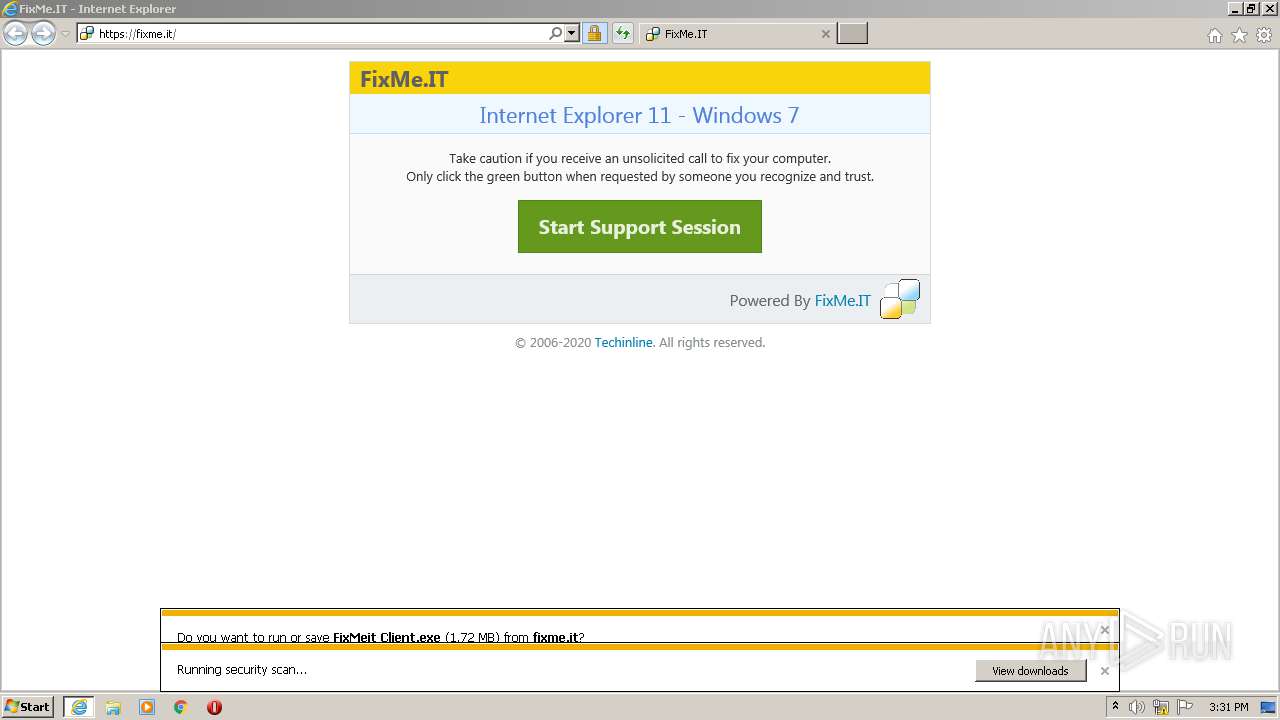
Task: Open Favorites star icon
Action: tap(1239, 35)
